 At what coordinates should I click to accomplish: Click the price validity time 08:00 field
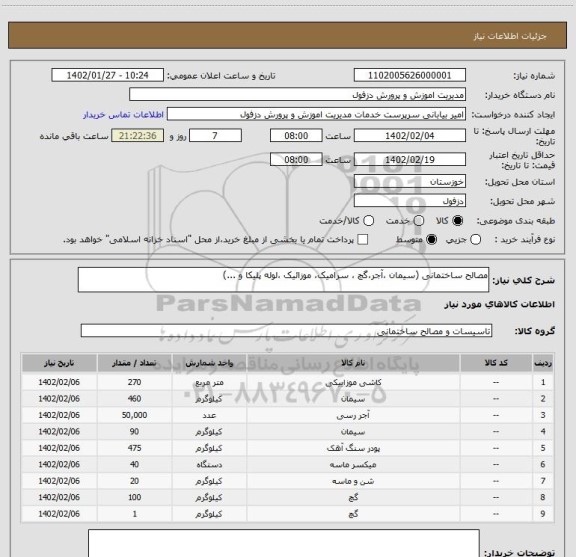(x=296, y=160)
